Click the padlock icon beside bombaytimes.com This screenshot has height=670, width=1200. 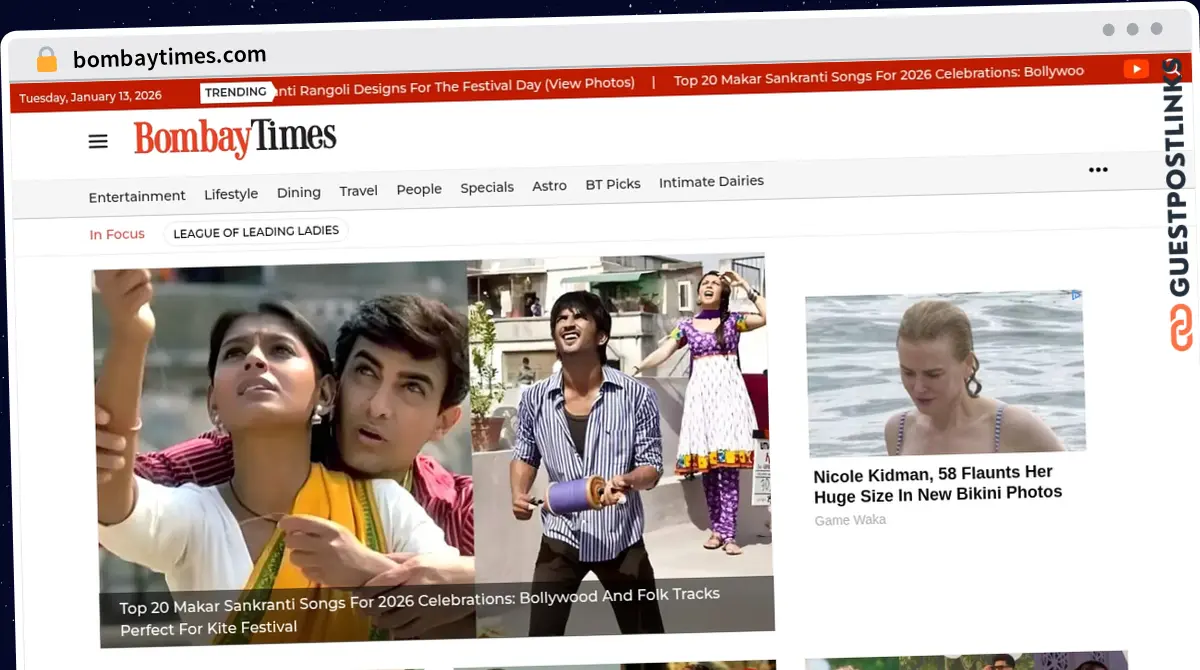coord(46,59)
